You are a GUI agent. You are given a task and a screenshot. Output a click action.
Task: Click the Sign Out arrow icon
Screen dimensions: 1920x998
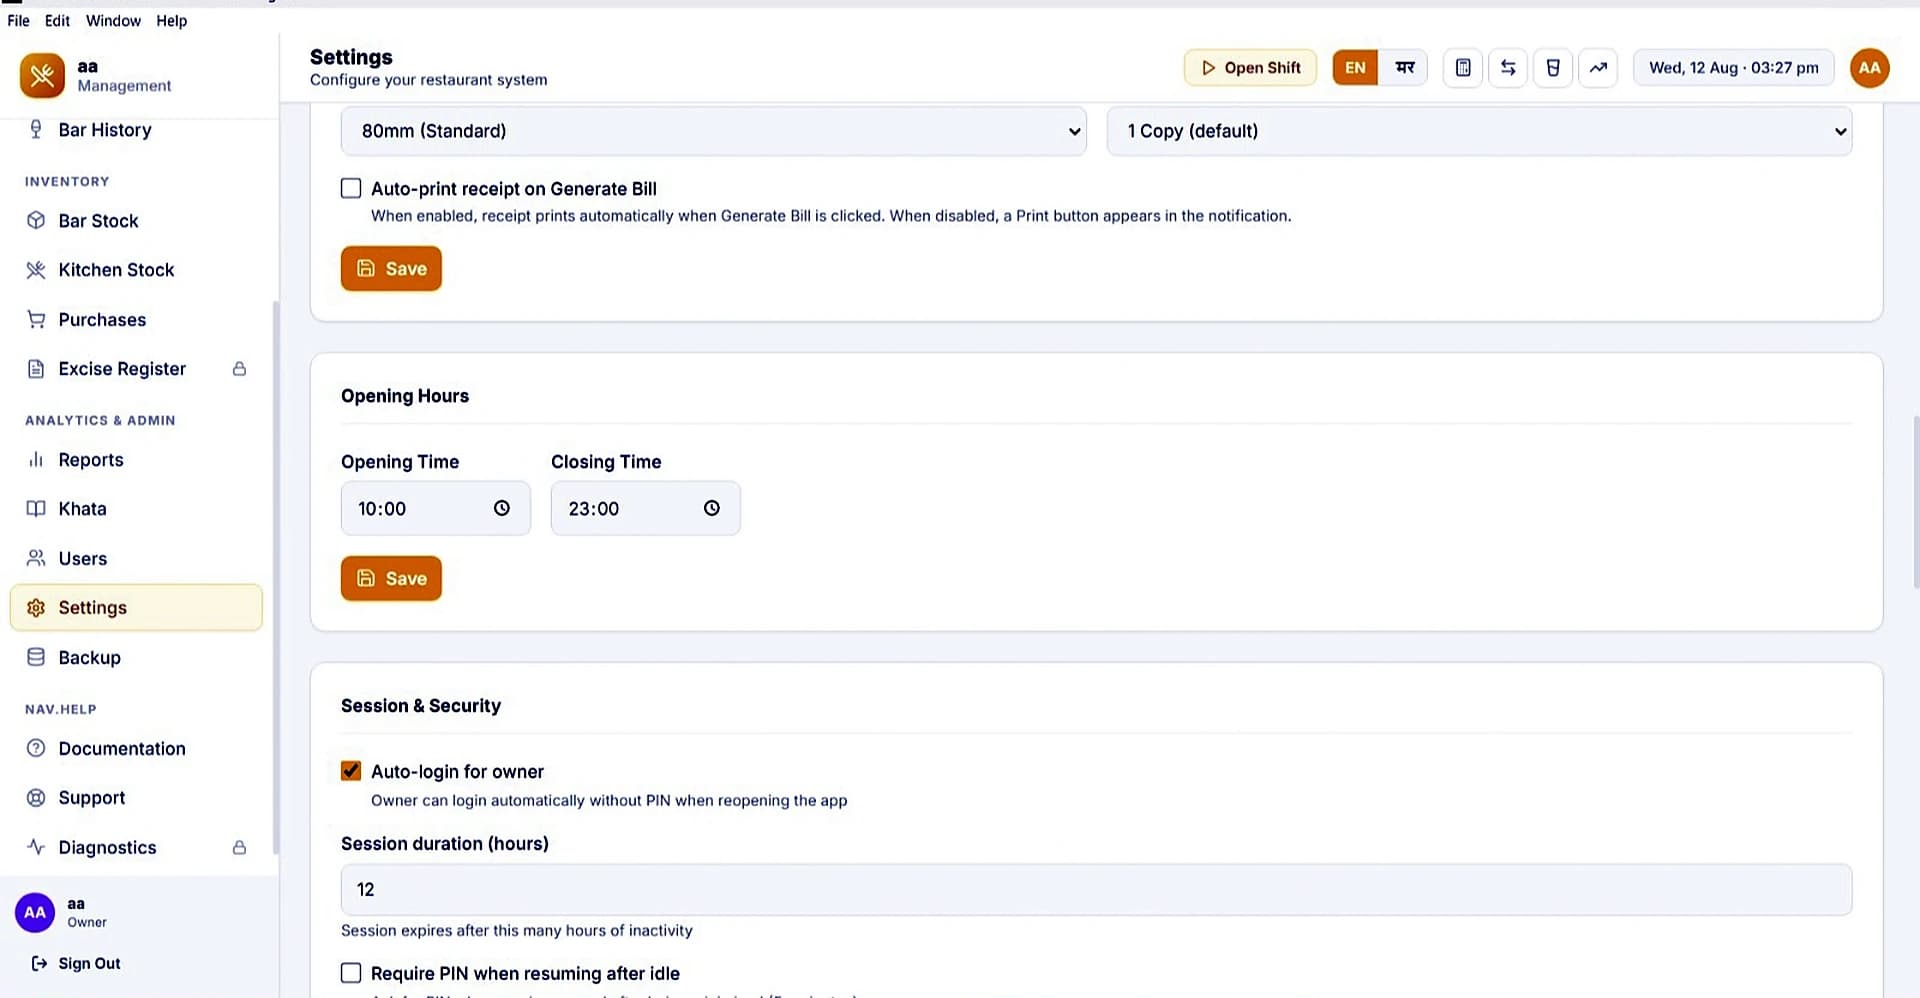pyautogui.click(x=39, y=963)
